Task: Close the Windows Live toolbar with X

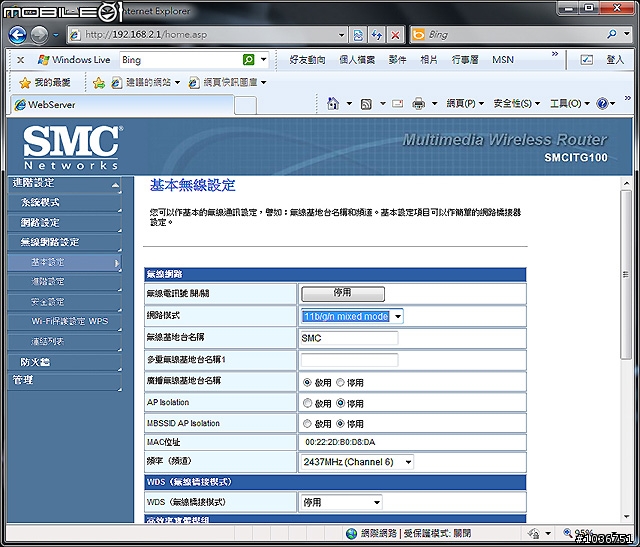Action: tap(20, 60)
